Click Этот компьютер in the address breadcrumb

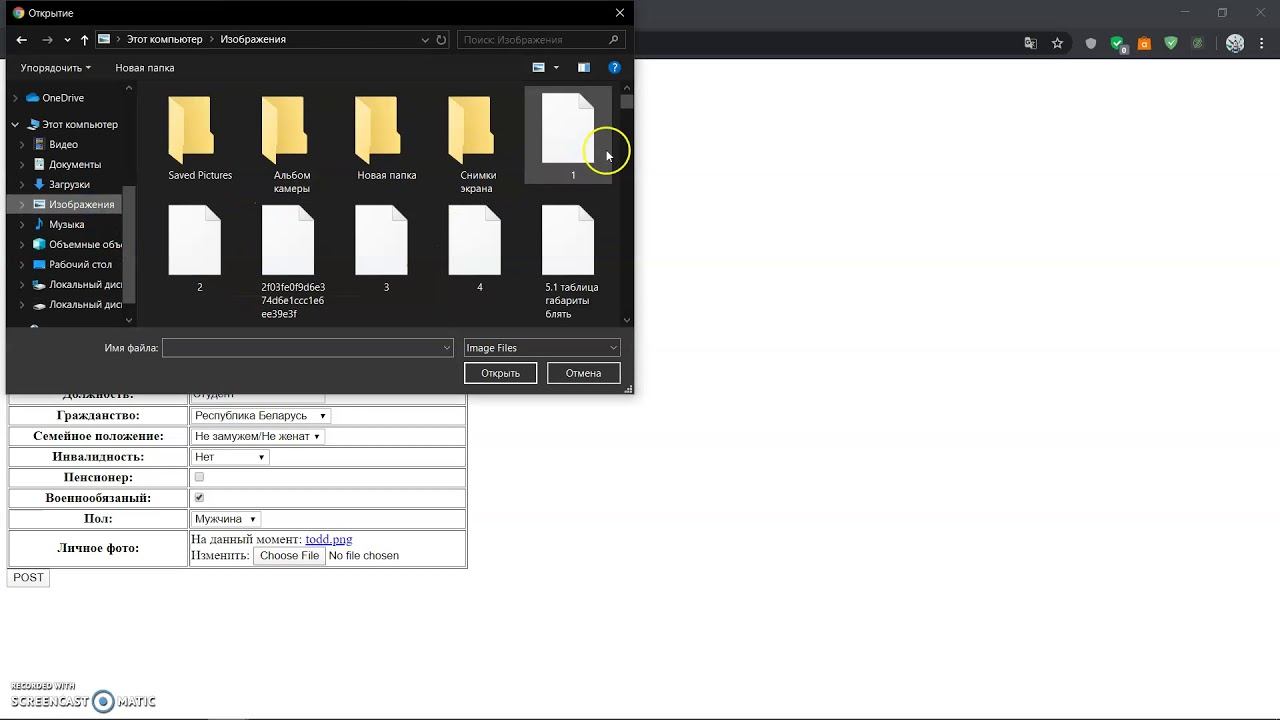(x=164, y=40)
